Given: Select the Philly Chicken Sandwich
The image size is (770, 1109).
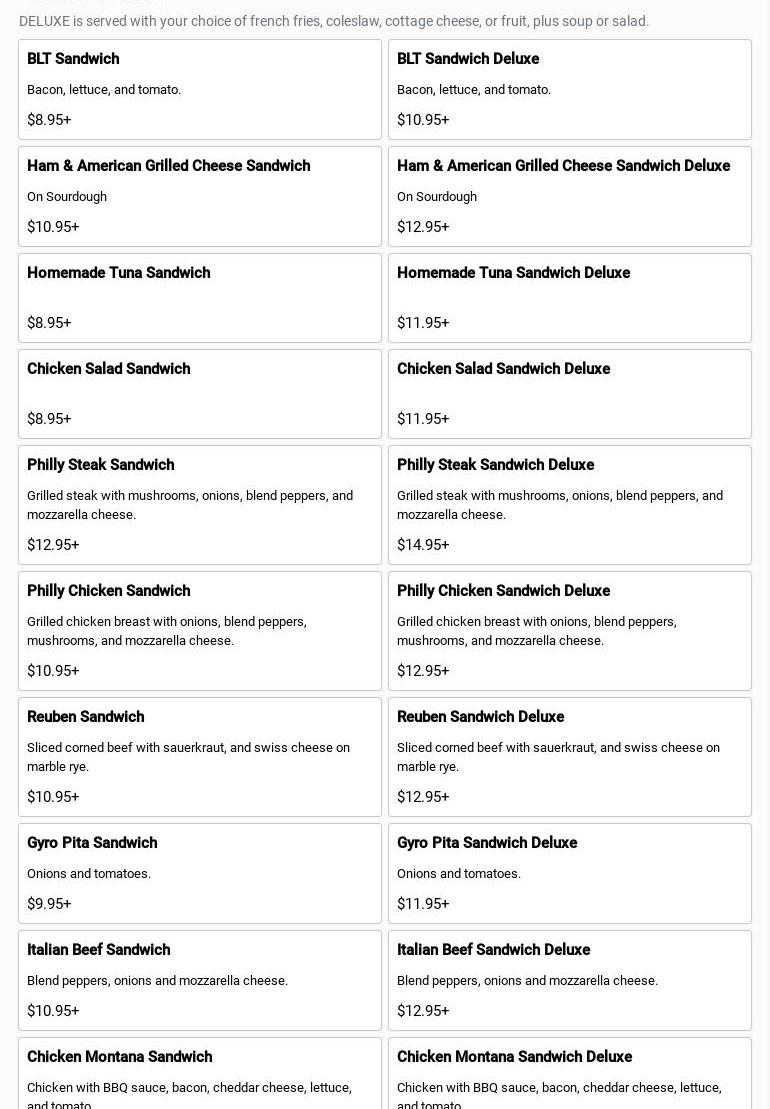Looking at the screenshot, I should click(x=200, y=630).
